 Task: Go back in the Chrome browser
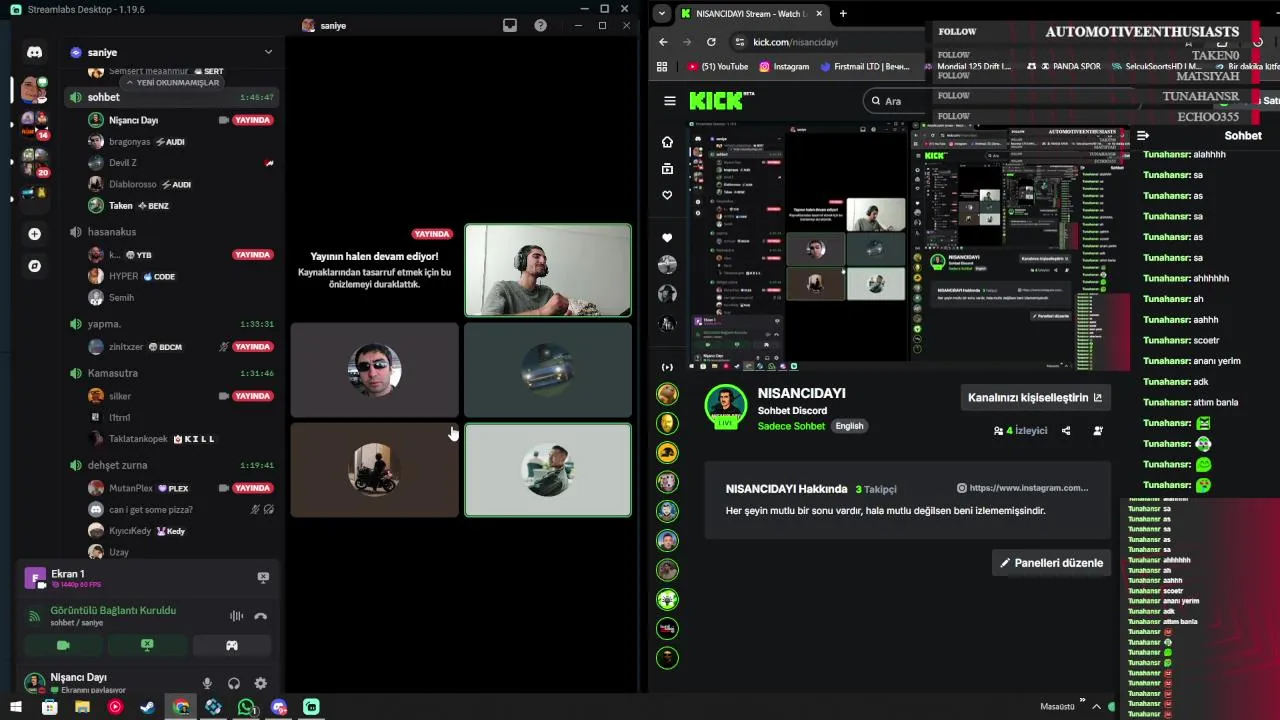[663, 42]
